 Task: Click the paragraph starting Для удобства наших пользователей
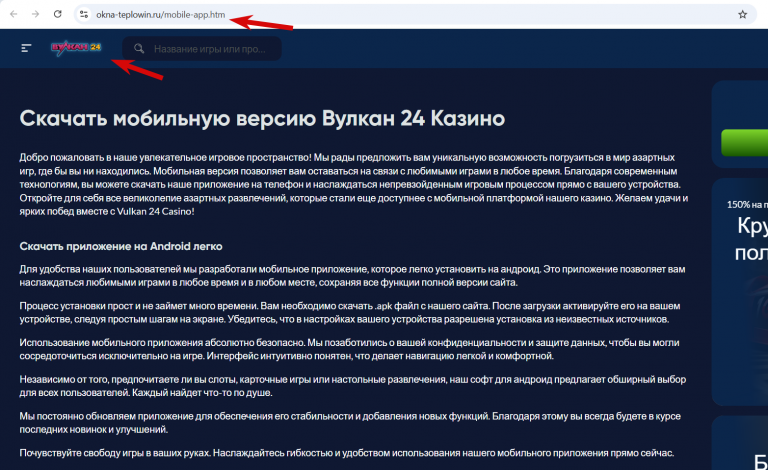353,276
